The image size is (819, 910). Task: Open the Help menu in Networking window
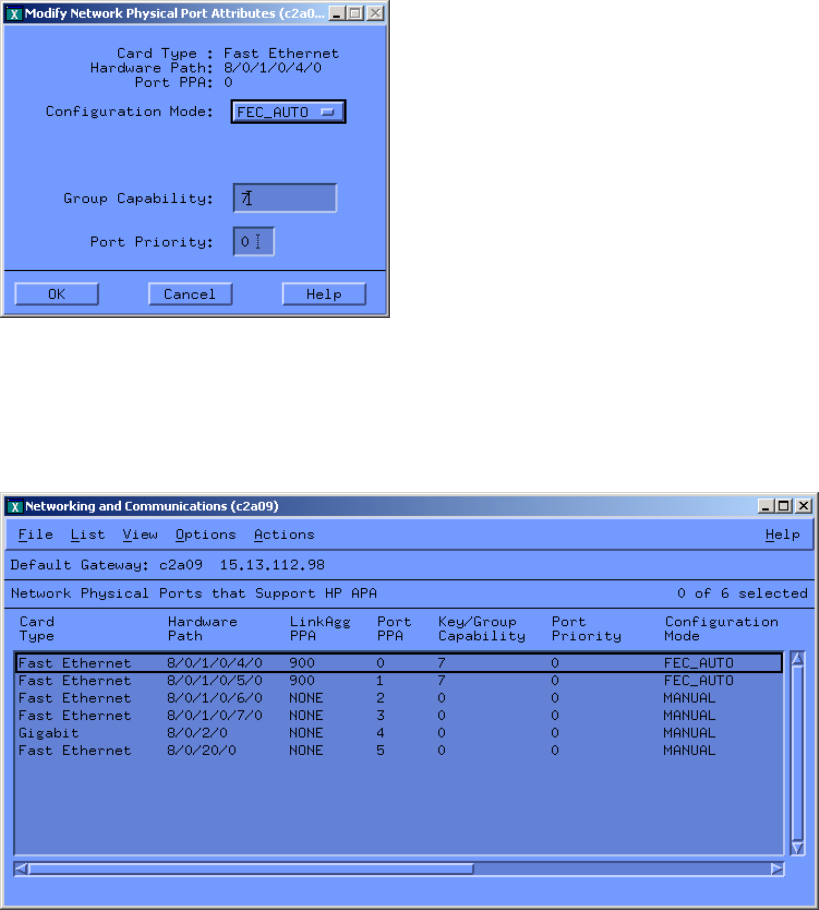coord(782,535)
